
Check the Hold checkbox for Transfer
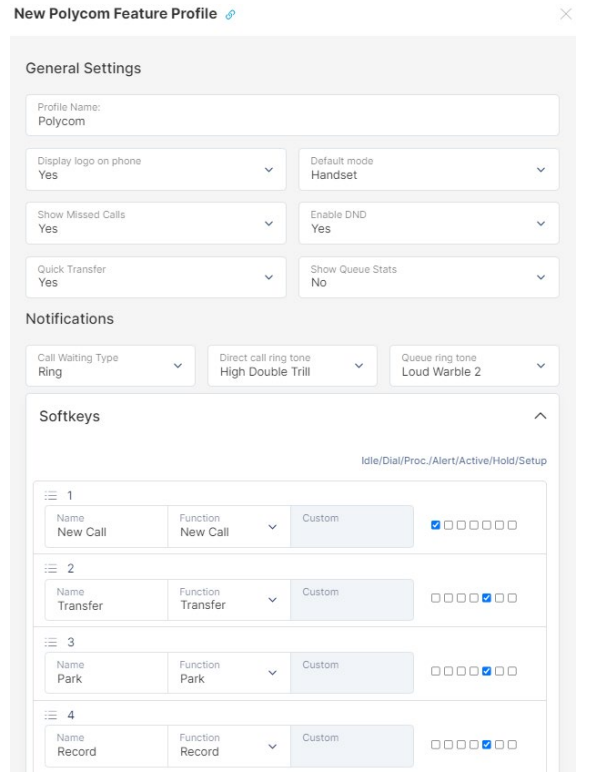(x=499, y=598)
